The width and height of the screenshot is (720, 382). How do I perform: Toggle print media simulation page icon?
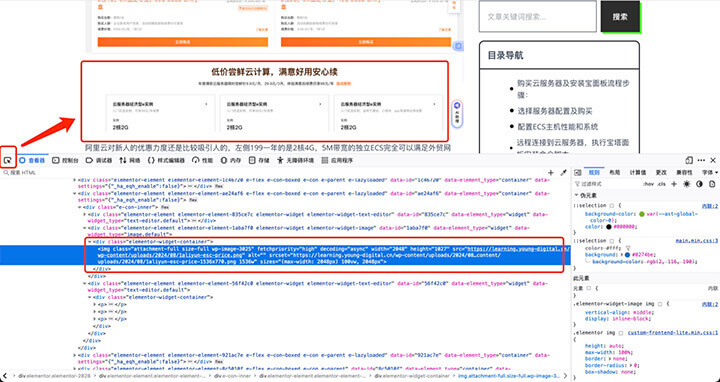tap(712, 184)
